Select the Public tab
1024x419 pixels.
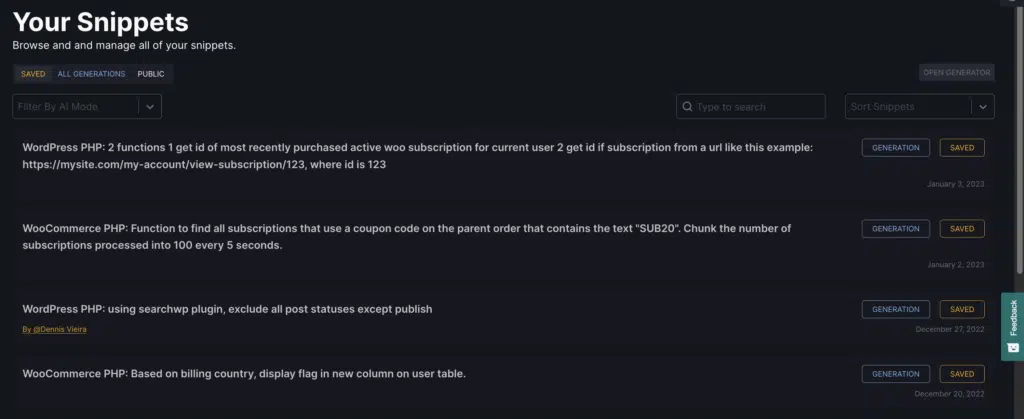tap(151, 74)
